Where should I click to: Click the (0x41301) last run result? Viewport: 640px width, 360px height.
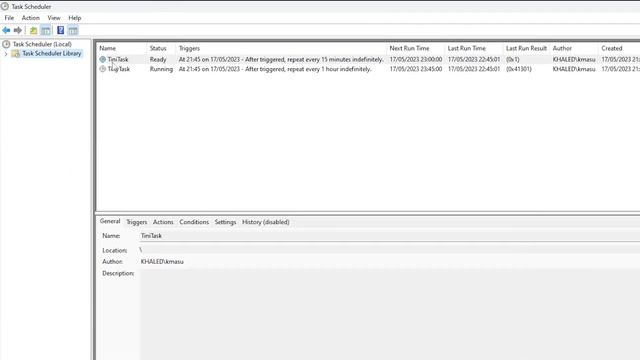coord(519,69)
